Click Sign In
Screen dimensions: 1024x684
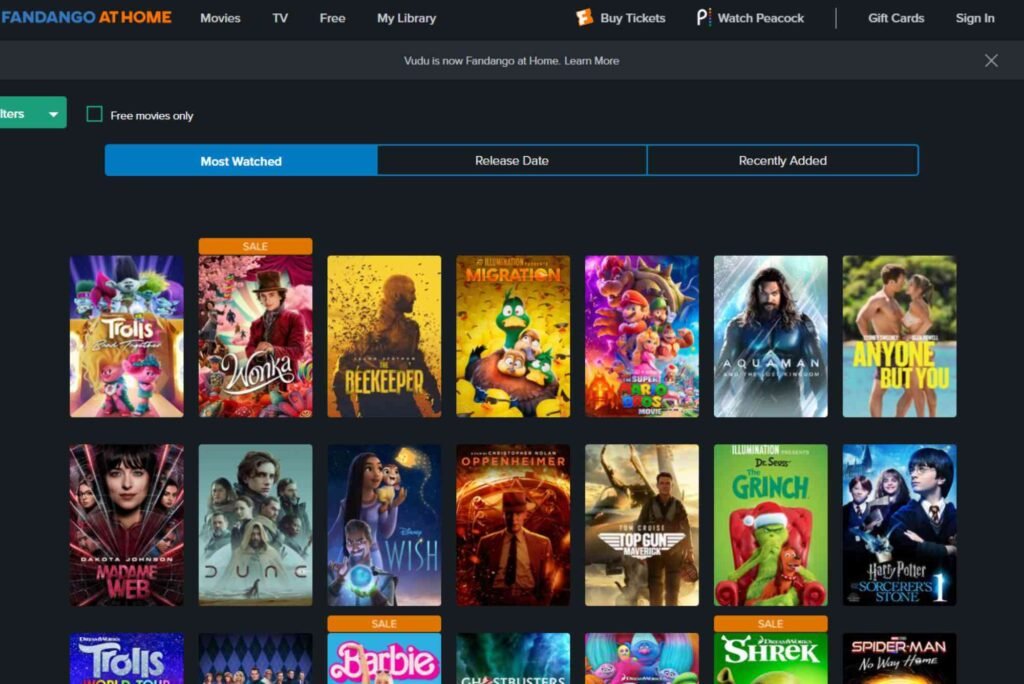974,18
